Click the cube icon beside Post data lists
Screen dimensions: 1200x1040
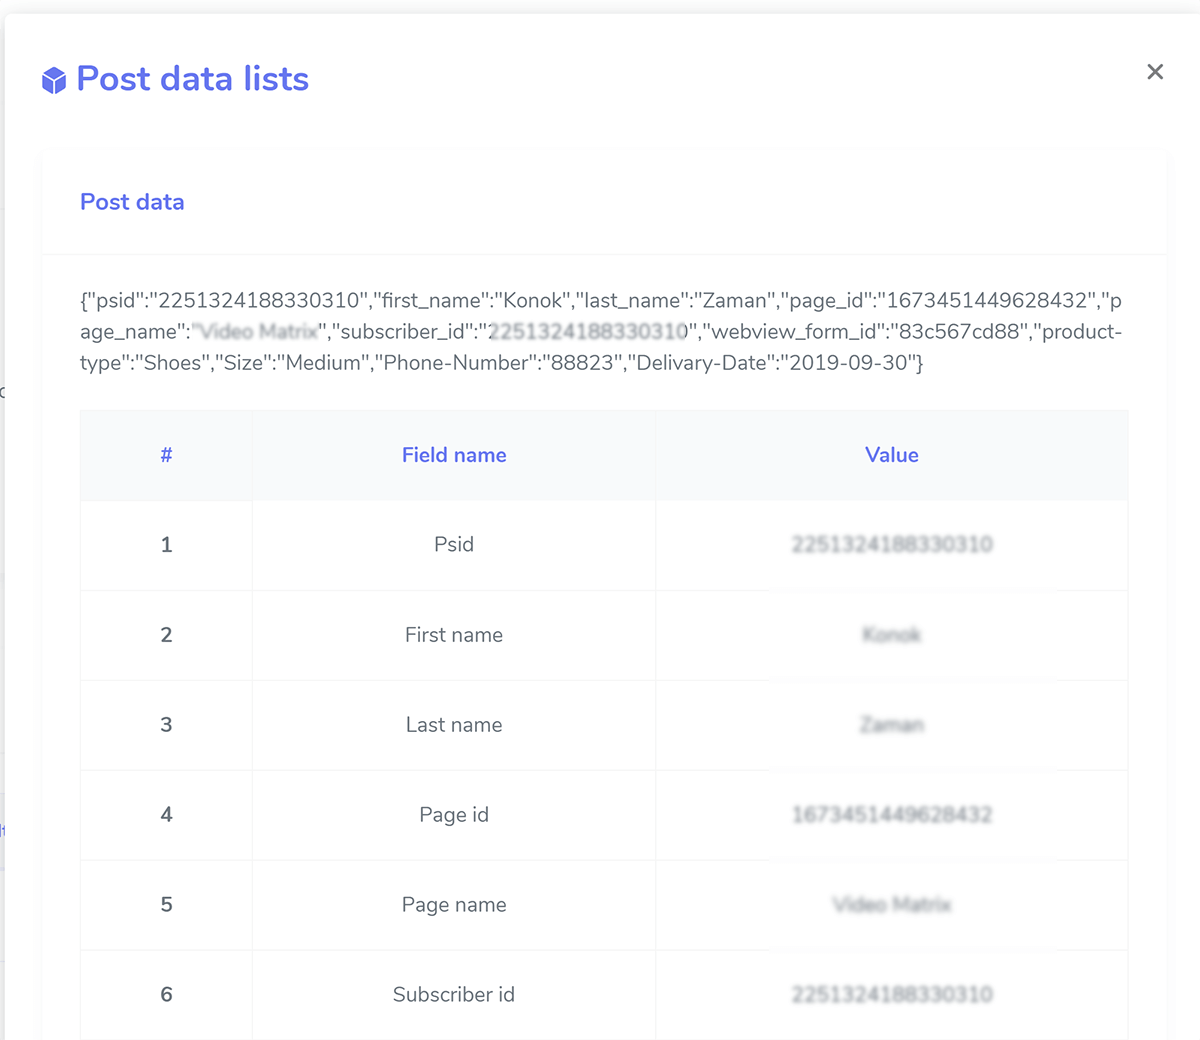54,80
